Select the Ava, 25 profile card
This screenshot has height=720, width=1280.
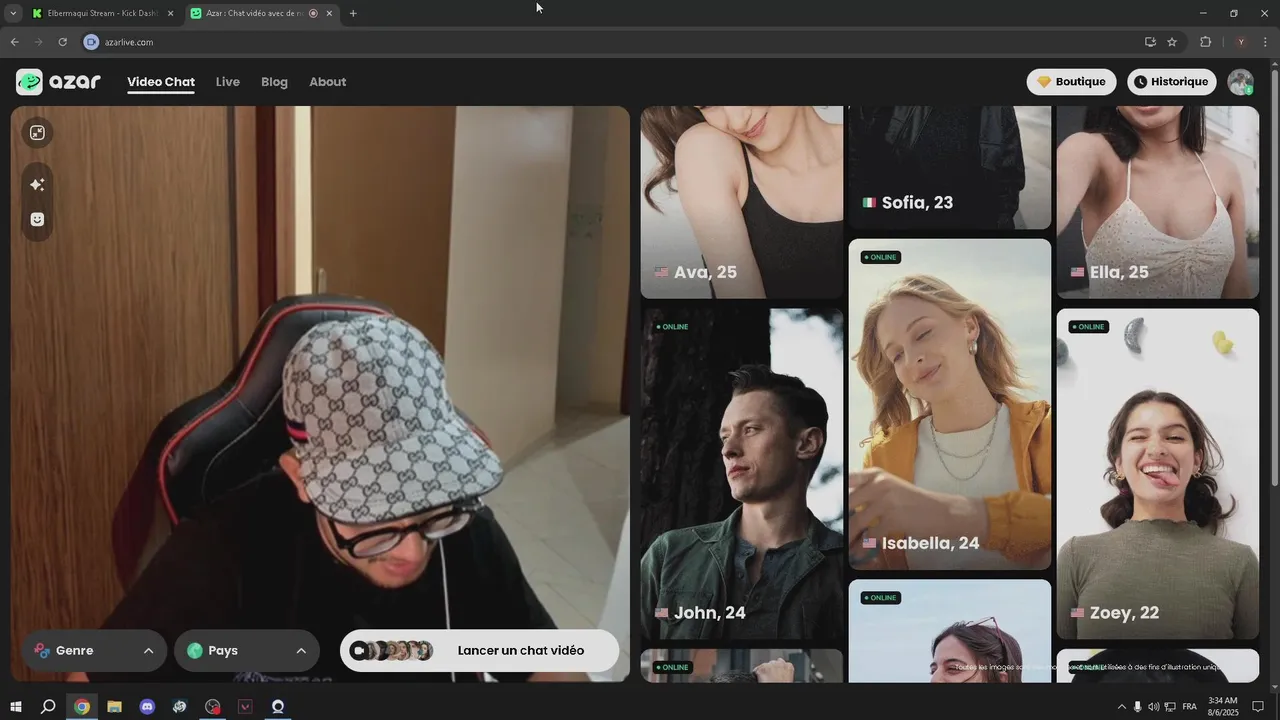(x=742, y=202)
